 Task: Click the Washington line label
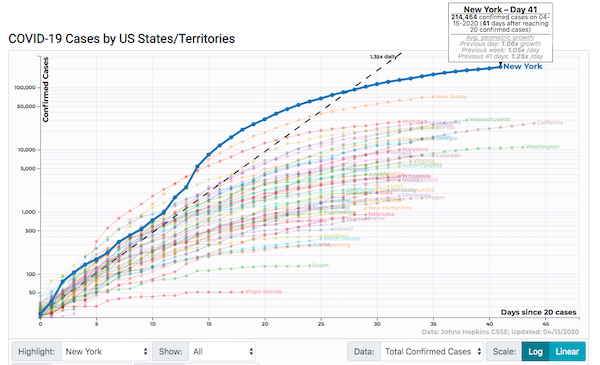pyautogui.click(x=542, y=147)
